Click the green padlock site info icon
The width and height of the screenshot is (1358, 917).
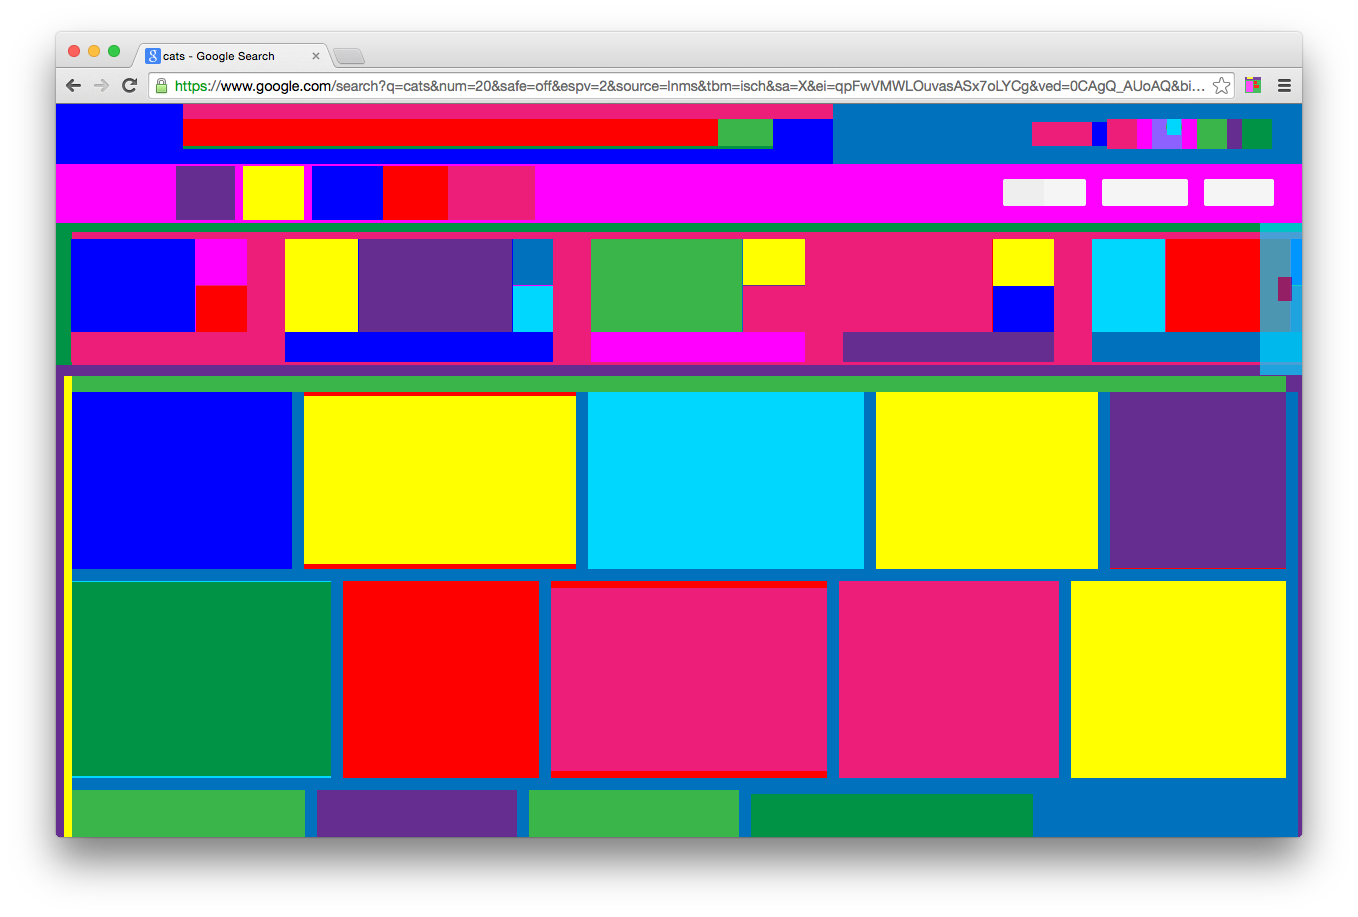coord(161,86)
